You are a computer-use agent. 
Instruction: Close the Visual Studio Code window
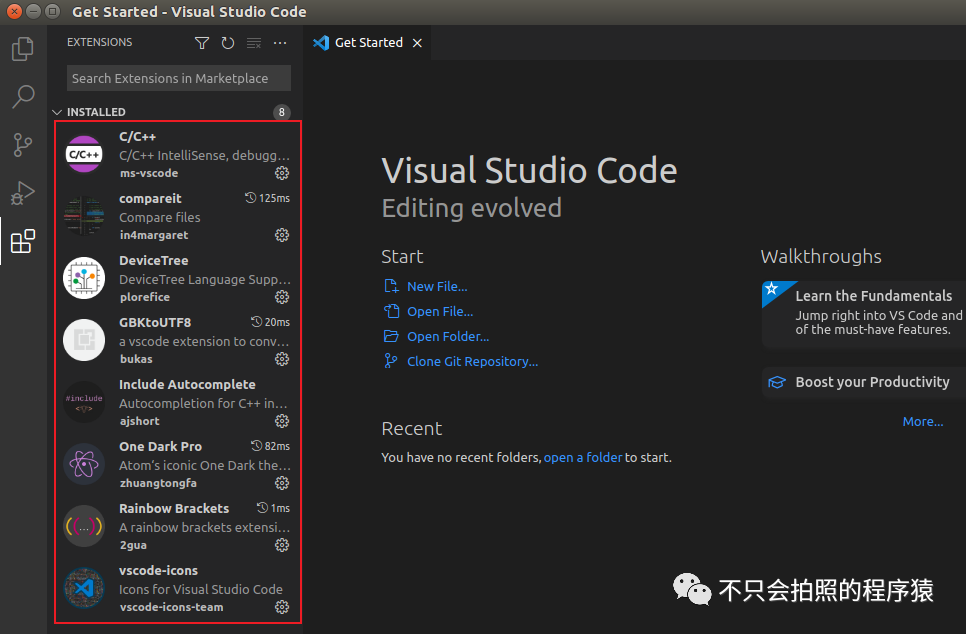pyautogui.click(x=14, y=11)
